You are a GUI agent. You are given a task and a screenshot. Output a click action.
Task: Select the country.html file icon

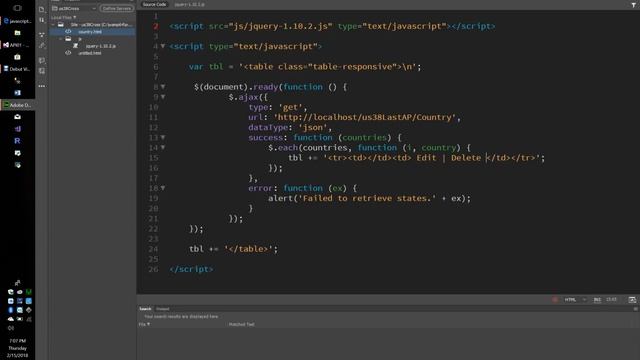click(x=68, y=31)
